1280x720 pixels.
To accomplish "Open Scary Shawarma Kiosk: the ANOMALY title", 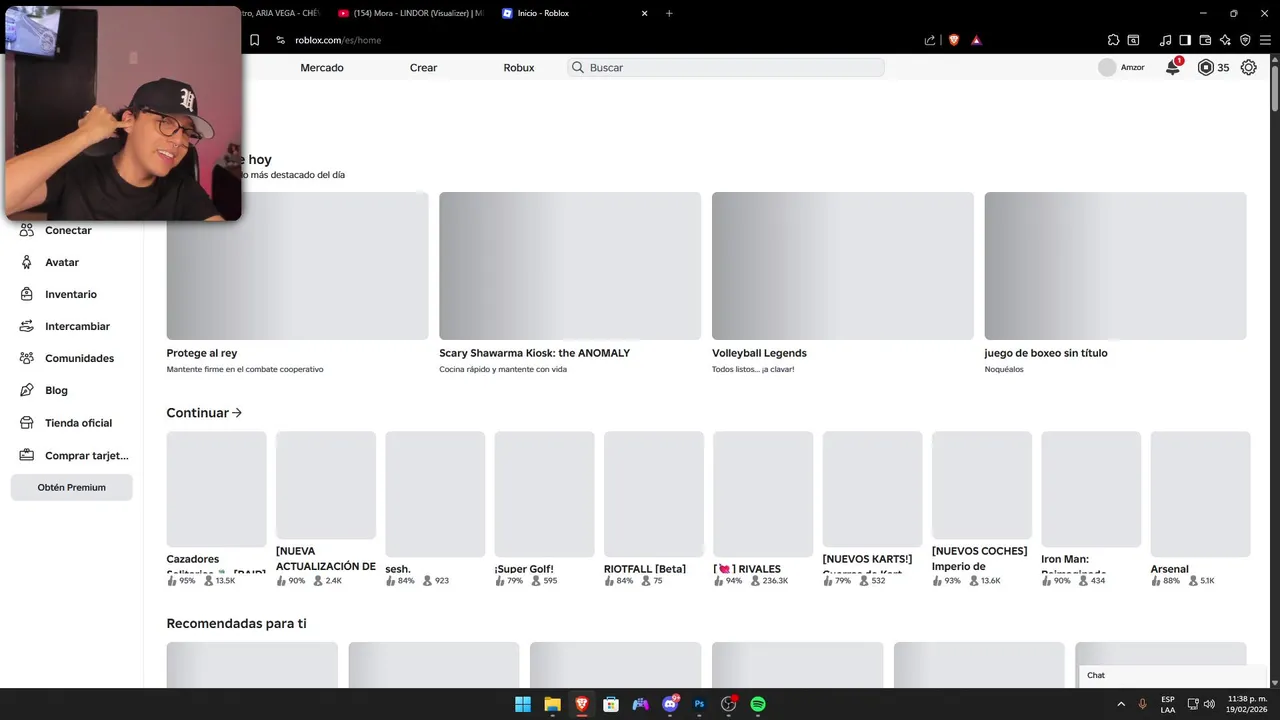I will tap(534, 353).
